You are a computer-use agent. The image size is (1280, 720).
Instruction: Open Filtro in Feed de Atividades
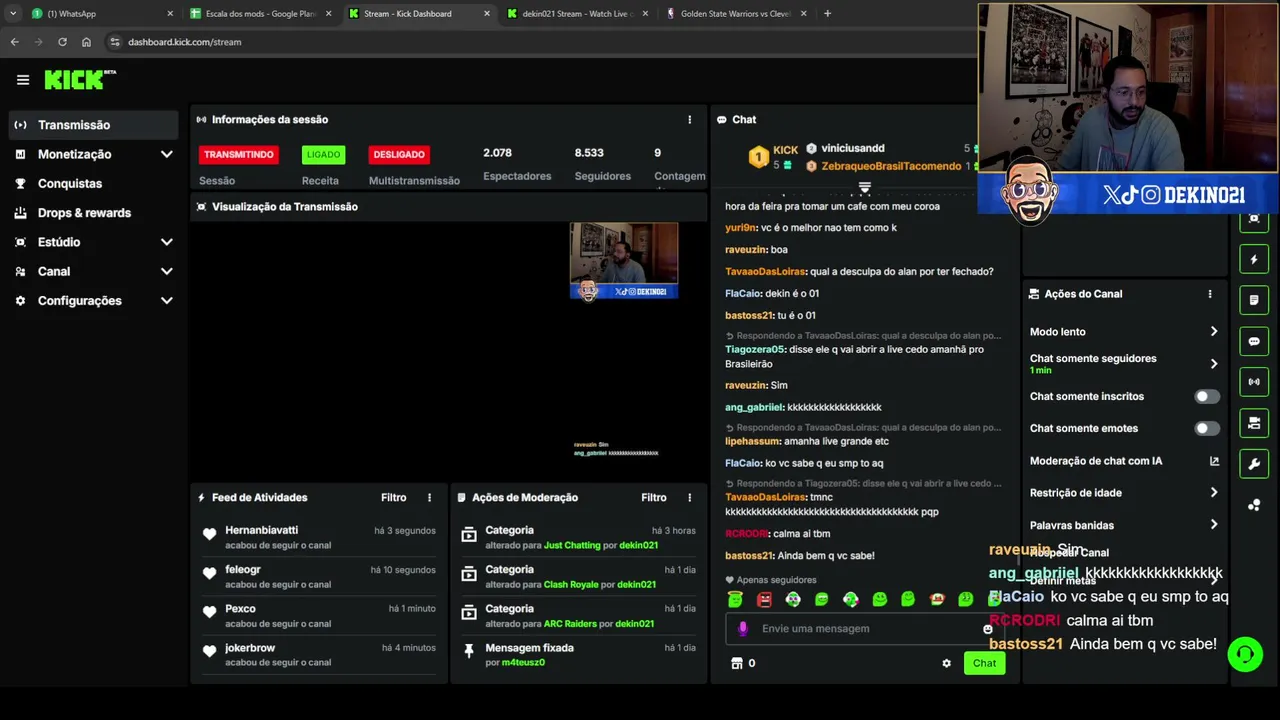pos(393,497)
